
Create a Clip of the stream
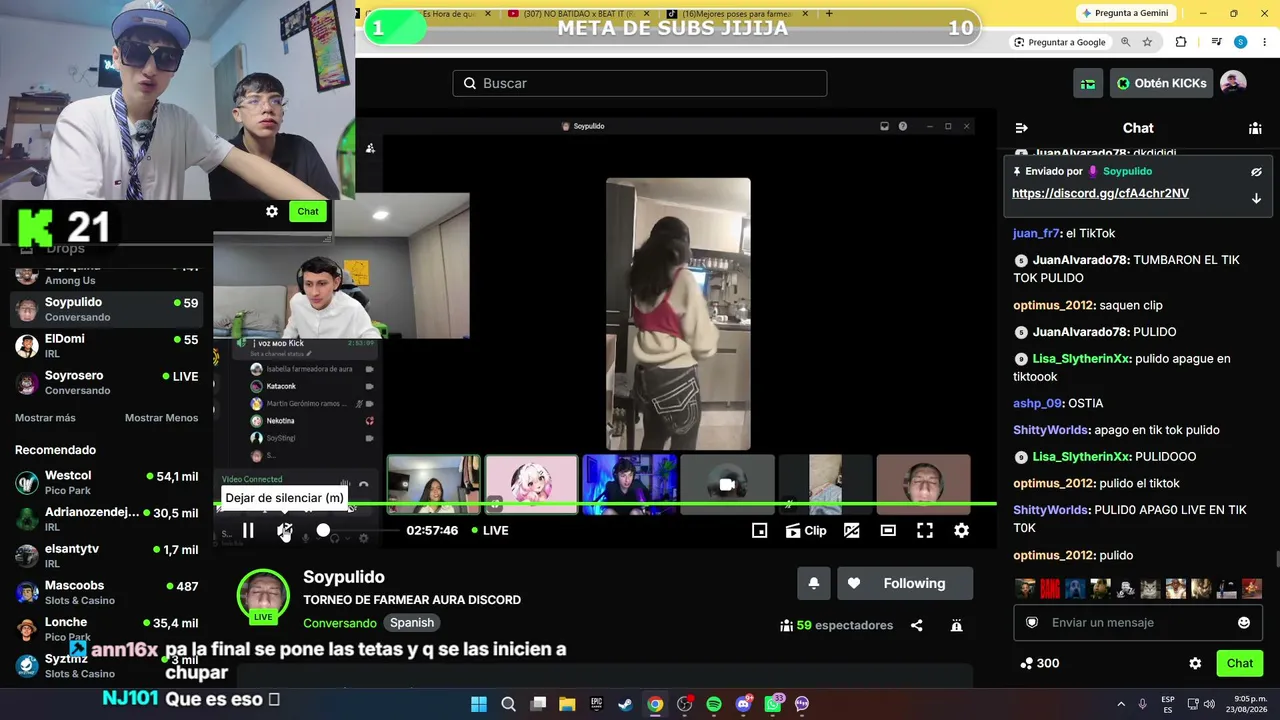coord(806,531)
